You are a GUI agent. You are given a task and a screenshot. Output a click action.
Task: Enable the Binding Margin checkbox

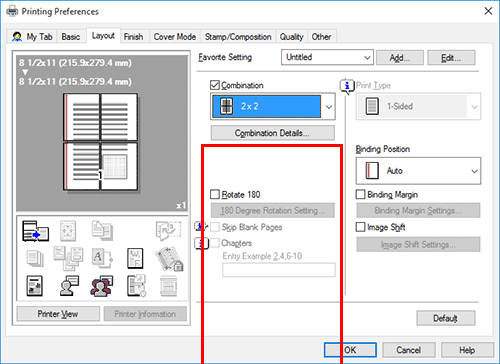click(x=361, y=194)
